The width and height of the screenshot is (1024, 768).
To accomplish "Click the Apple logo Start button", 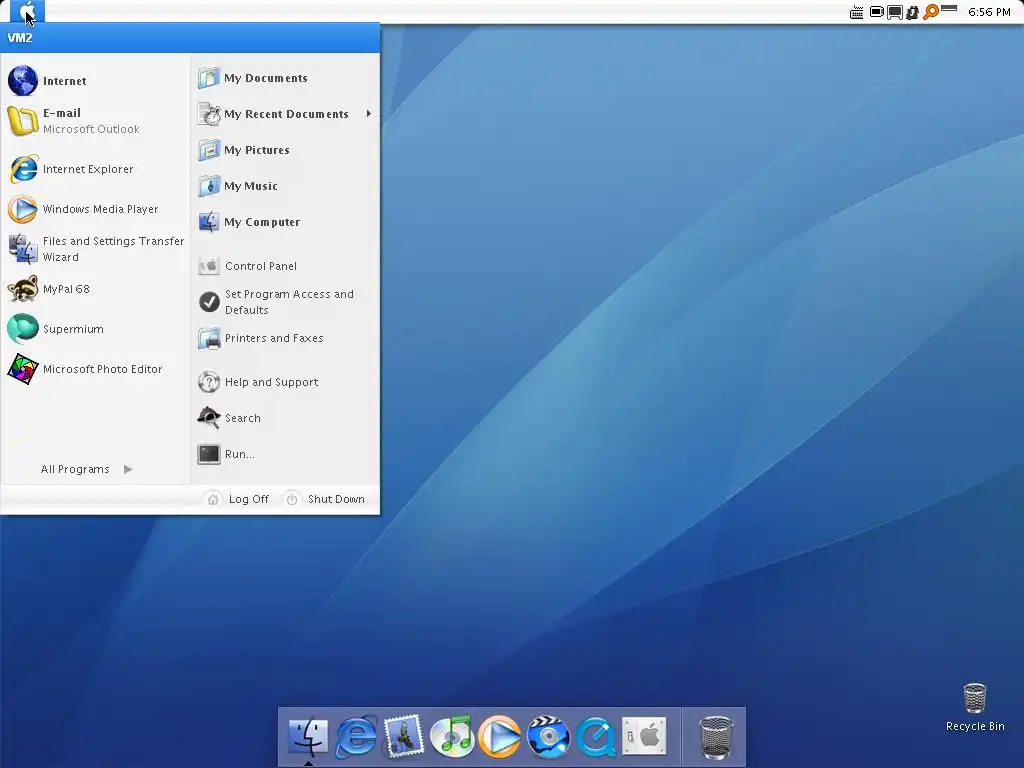I will (27, 11).
